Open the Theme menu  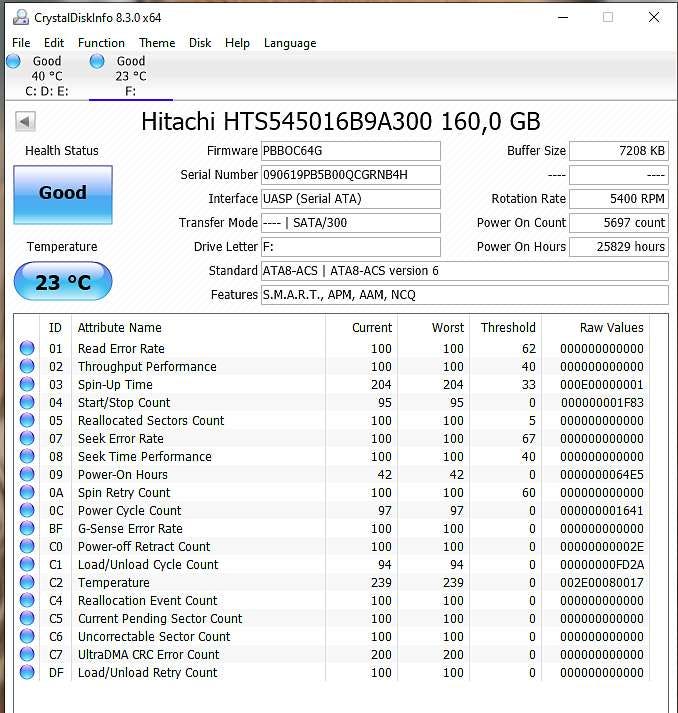point(157,43)
